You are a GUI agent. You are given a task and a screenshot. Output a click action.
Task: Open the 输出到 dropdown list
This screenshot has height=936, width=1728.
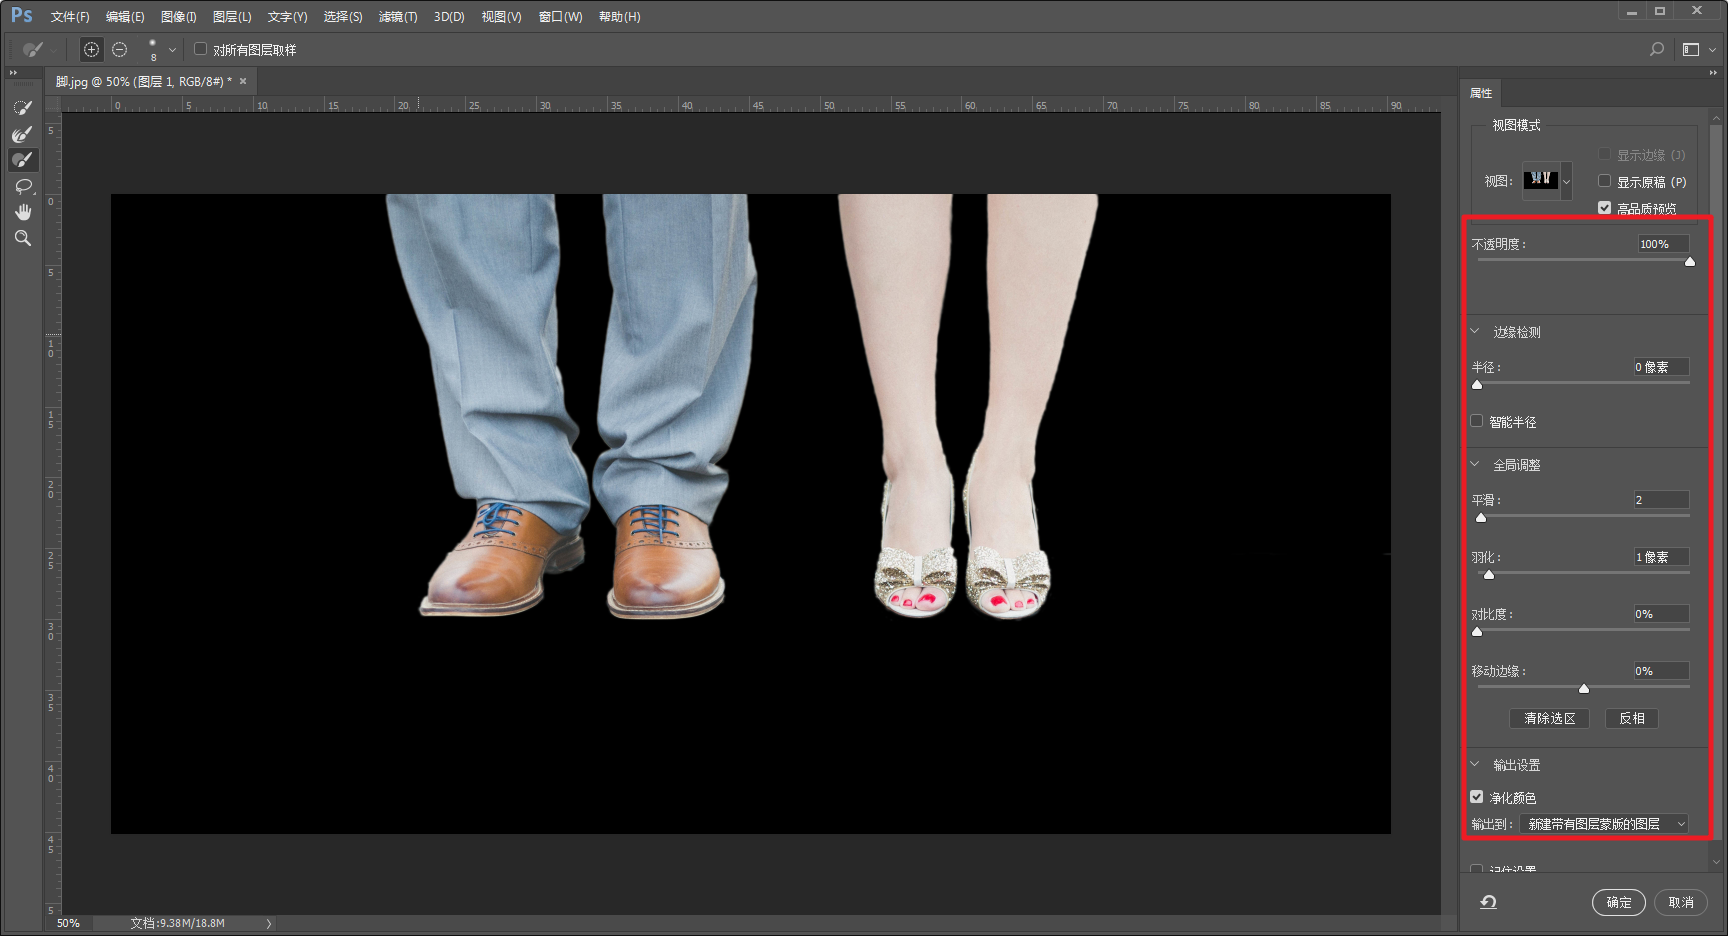[1603, 824]
